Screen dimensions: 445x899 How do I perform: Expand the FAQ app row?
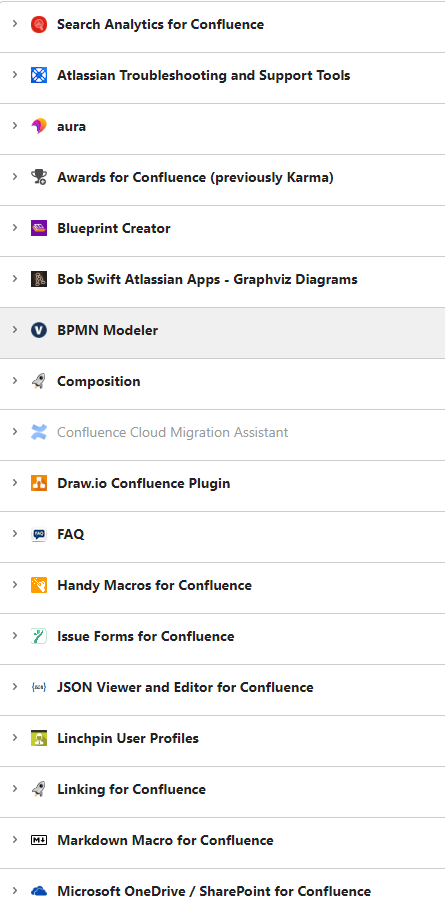tap(15, 534)
